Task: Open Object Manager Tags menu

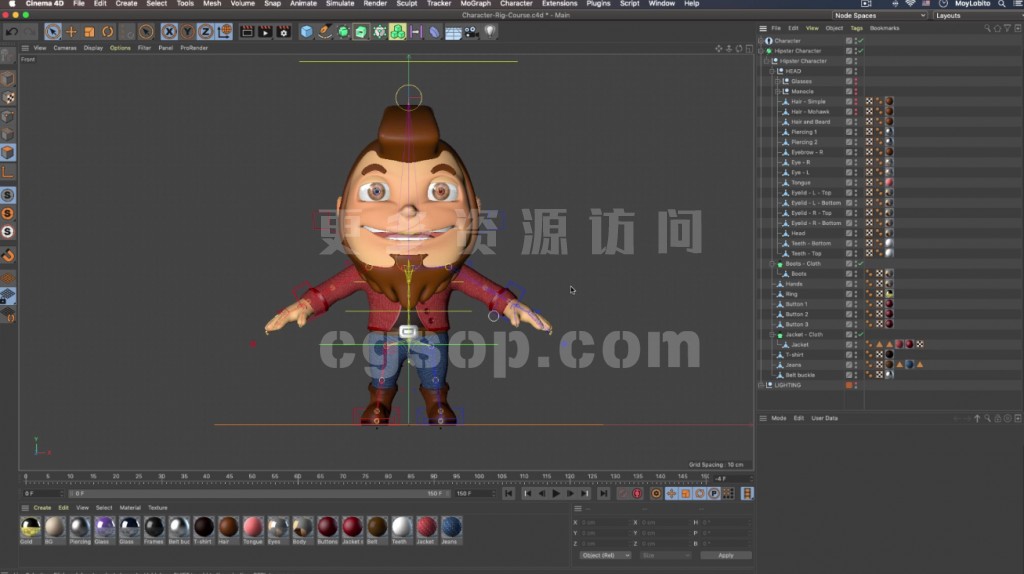Action: [856, 28]
